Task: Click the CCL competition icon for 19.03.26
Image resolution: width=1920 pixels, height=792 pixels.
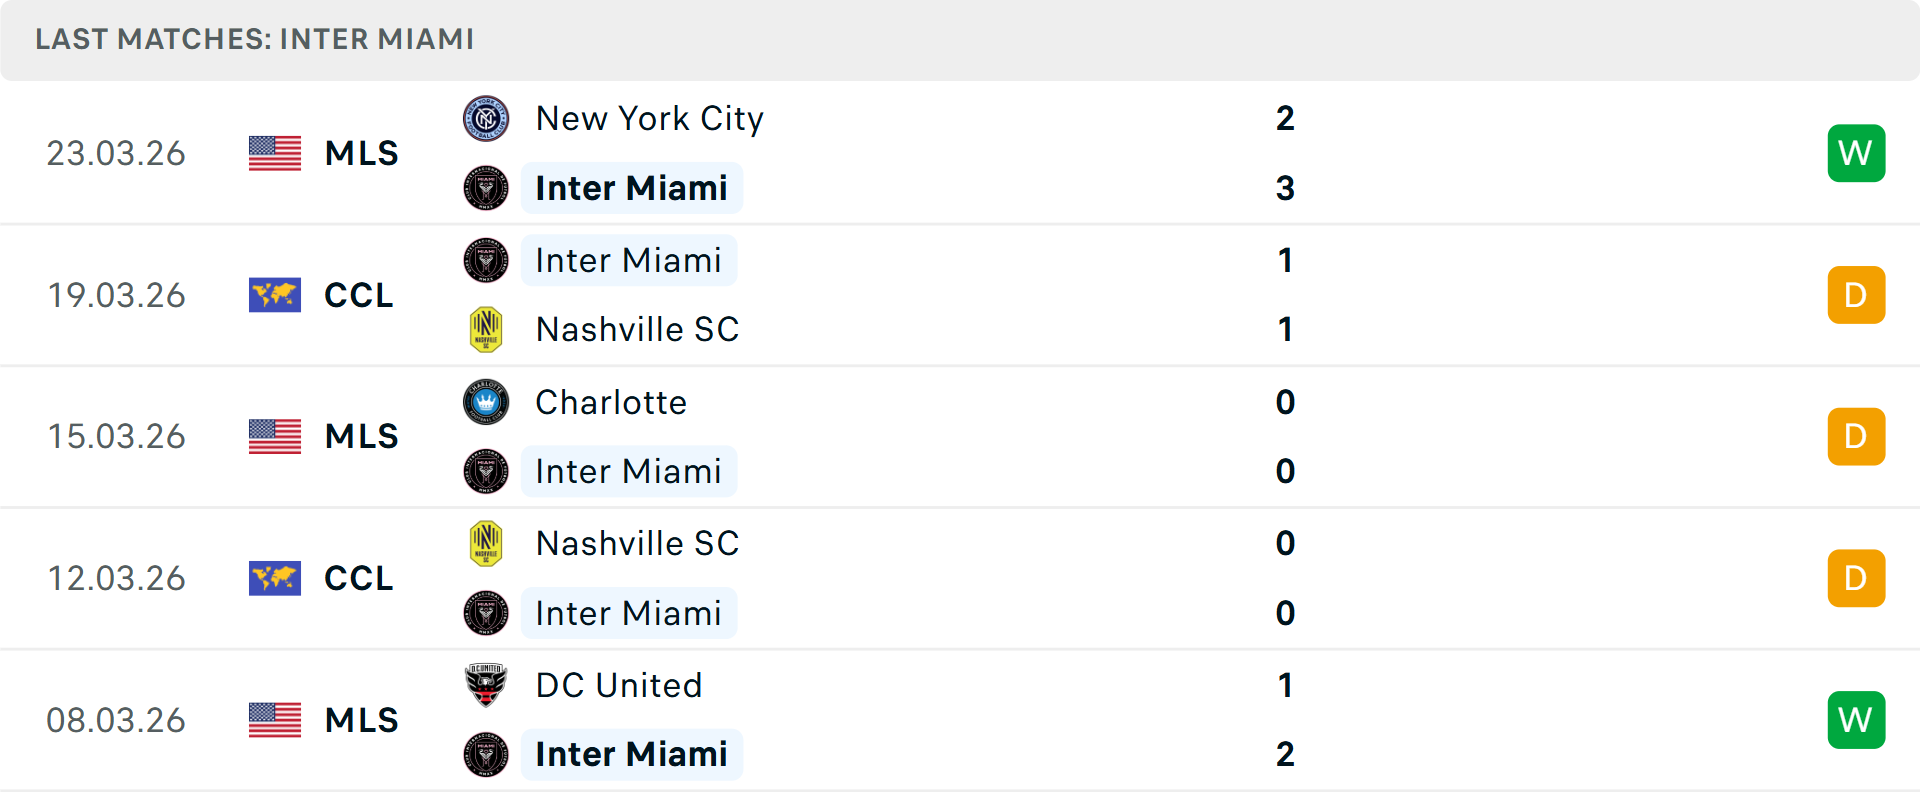Action: [274, 295]
